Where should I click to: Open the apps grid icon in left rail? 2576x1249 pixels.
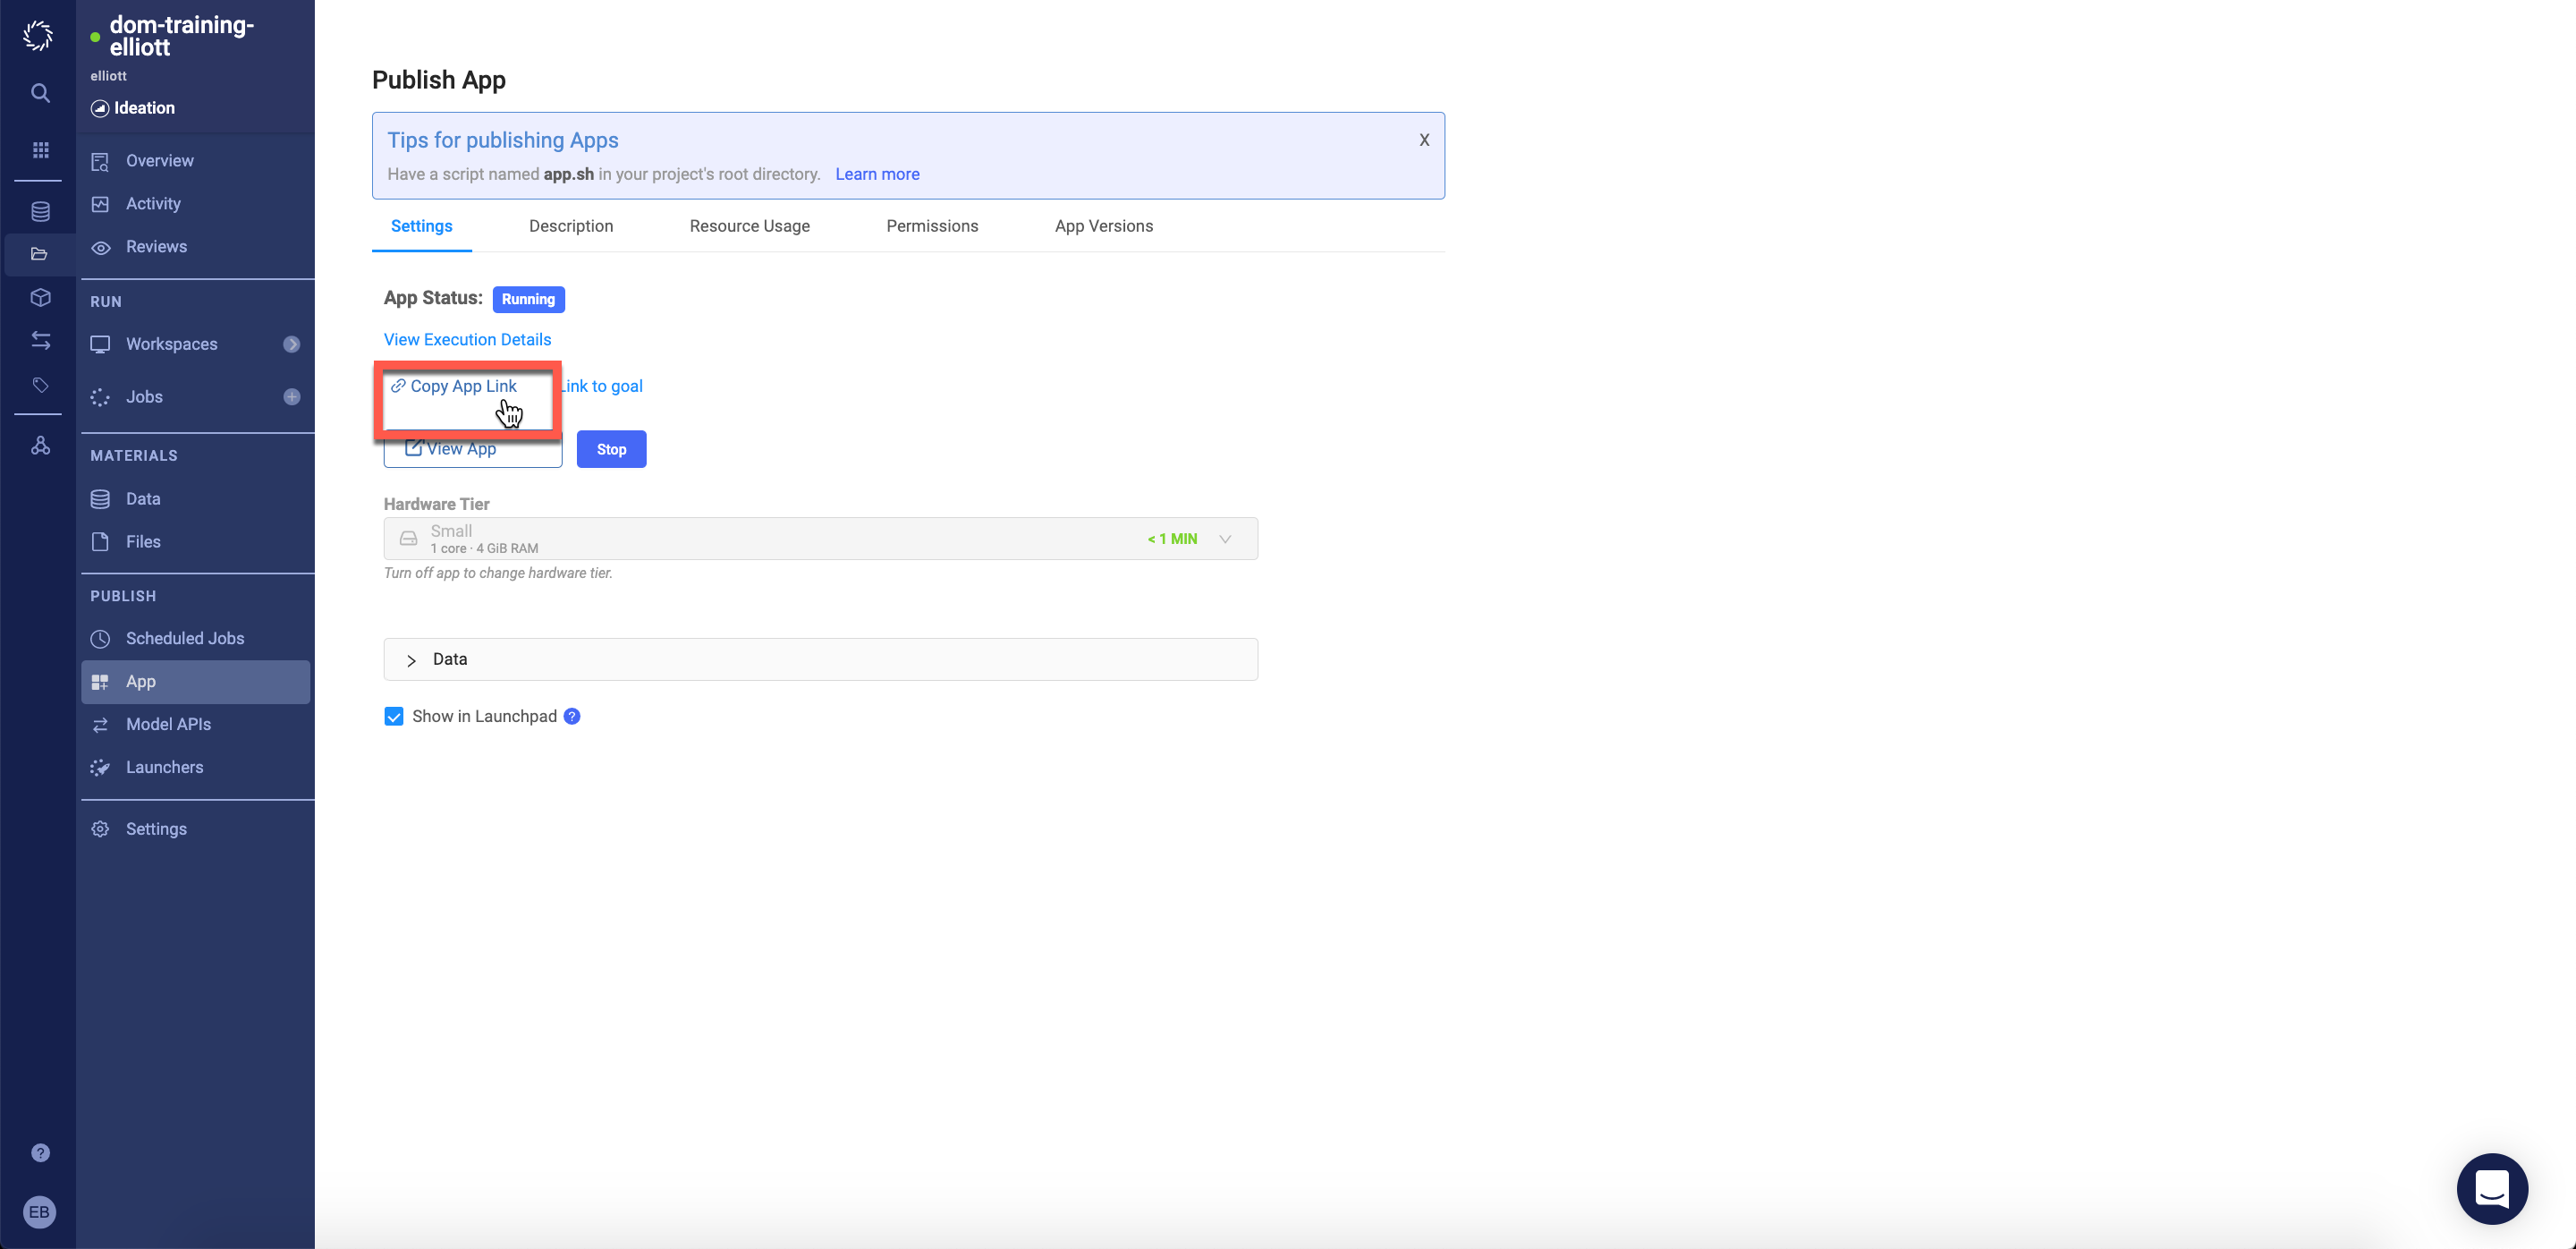pyautogui.click(x=40, y=150)
